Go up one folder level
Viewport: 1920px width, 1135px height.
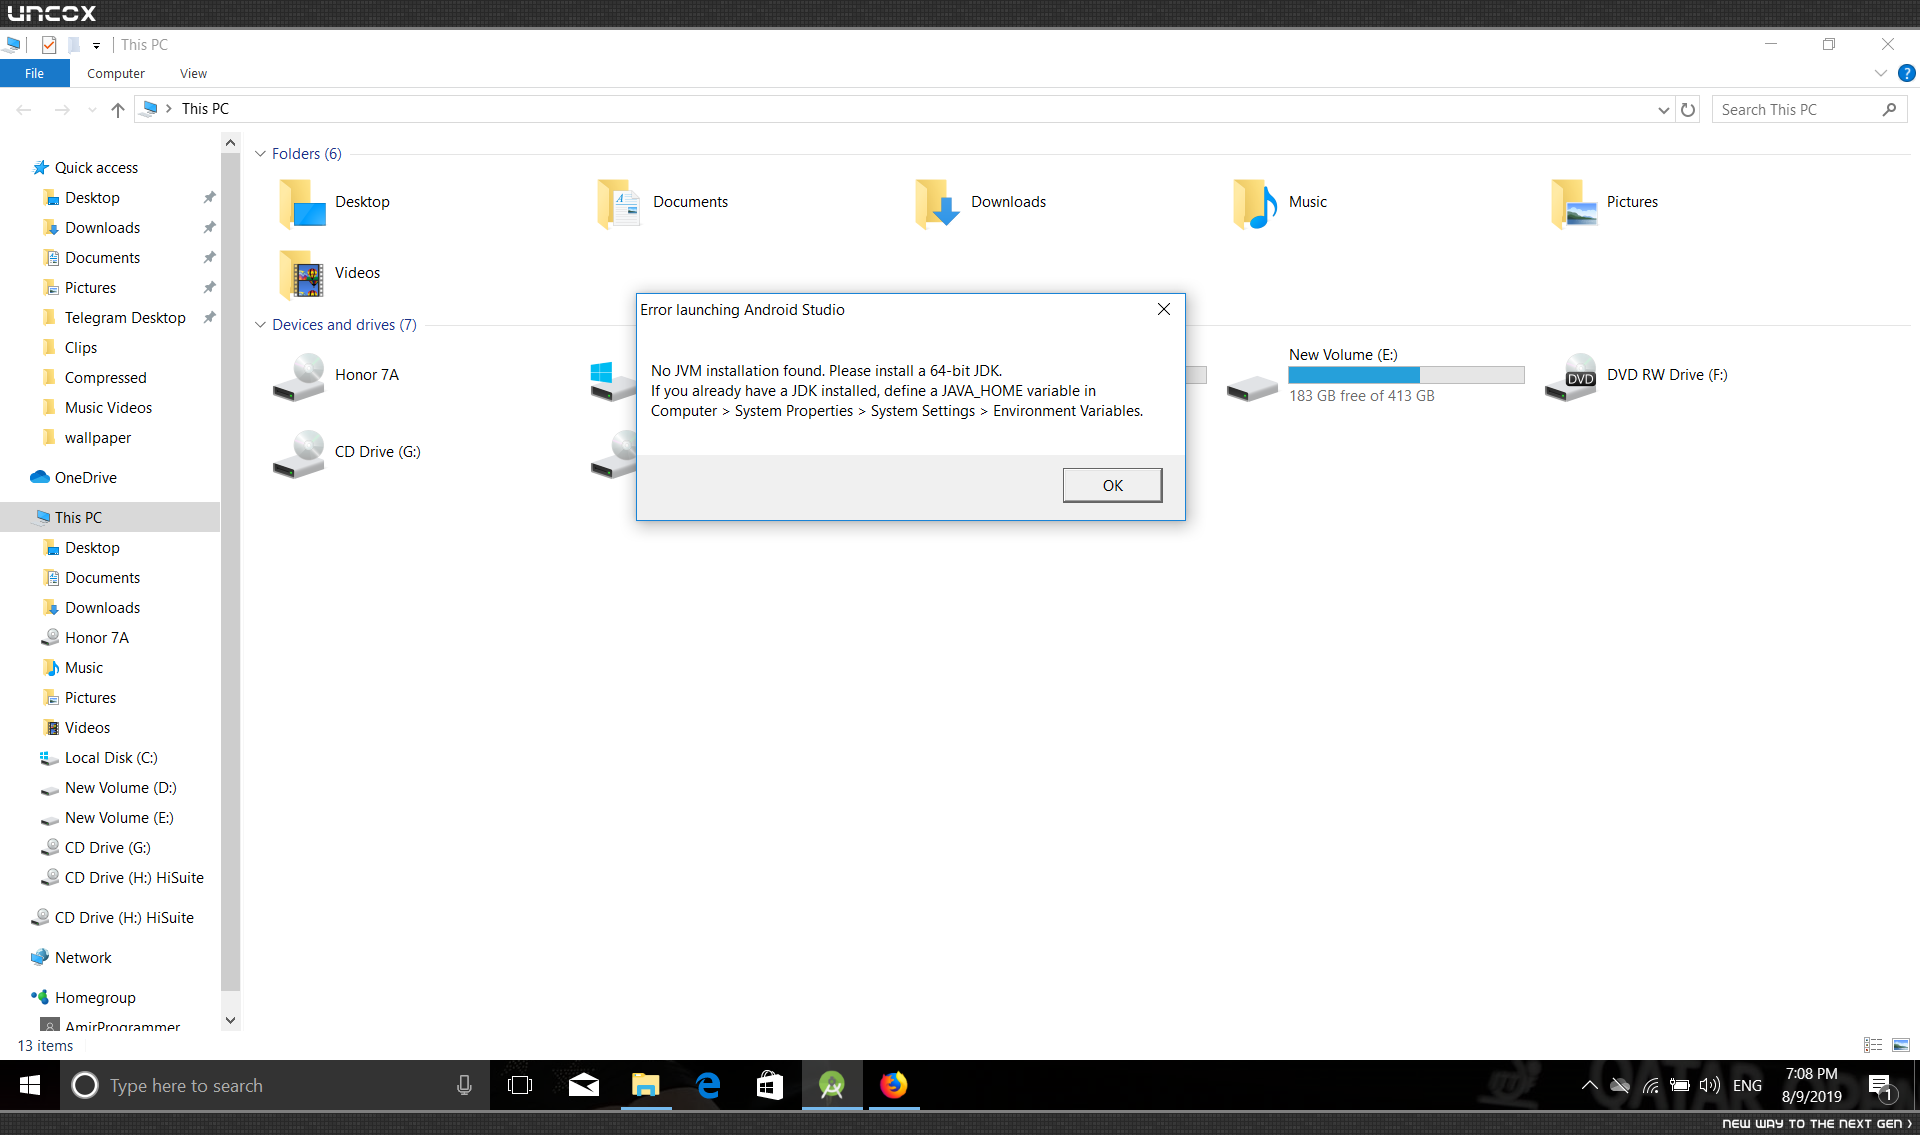point(118,109)
